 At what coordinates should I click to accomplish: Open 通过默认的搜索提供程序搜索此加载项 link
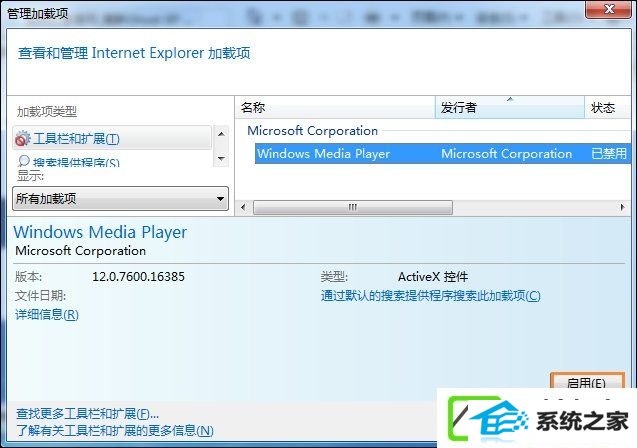(431, 295)
